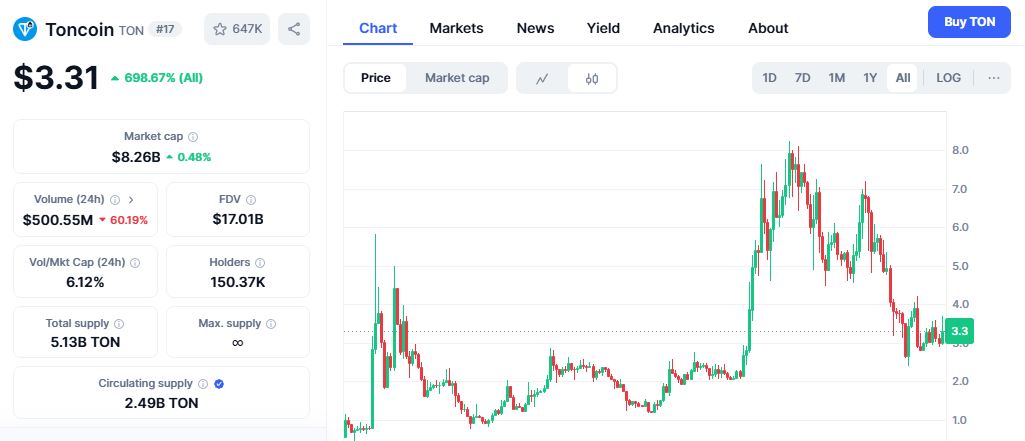Click the FDV info icon
Screen dimensions: 1025x441
251,200
